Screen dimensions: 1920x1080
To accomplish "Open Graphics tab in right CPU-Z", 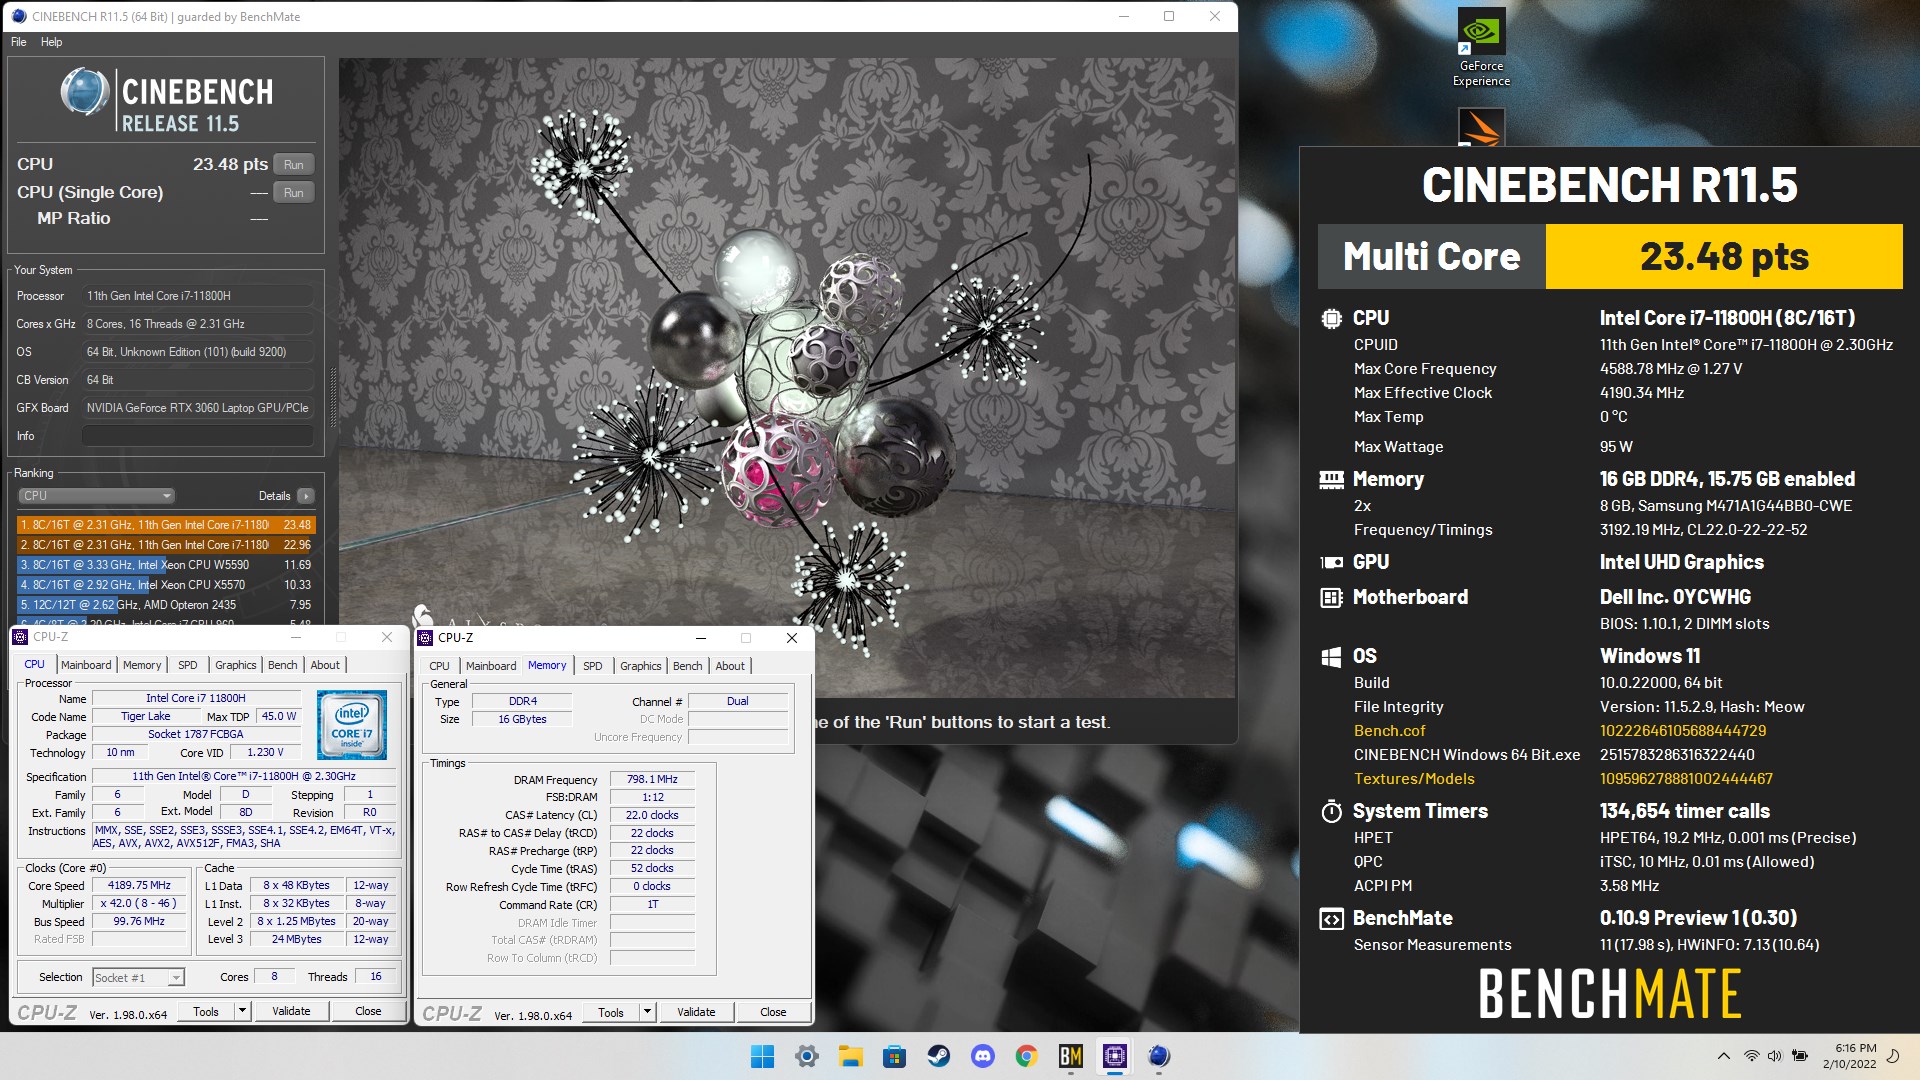I will point(641,666).
